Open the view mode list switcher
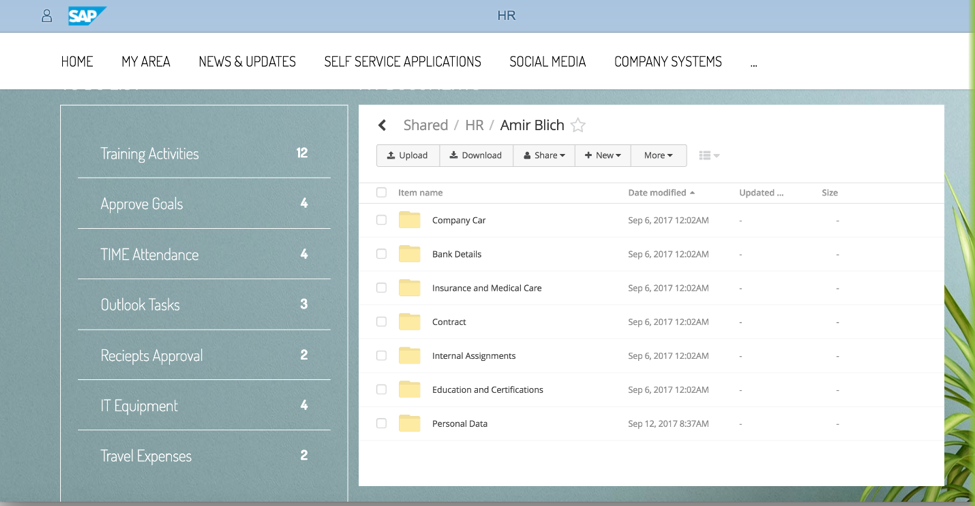This screenshot has width=975, height=506. 709,156
